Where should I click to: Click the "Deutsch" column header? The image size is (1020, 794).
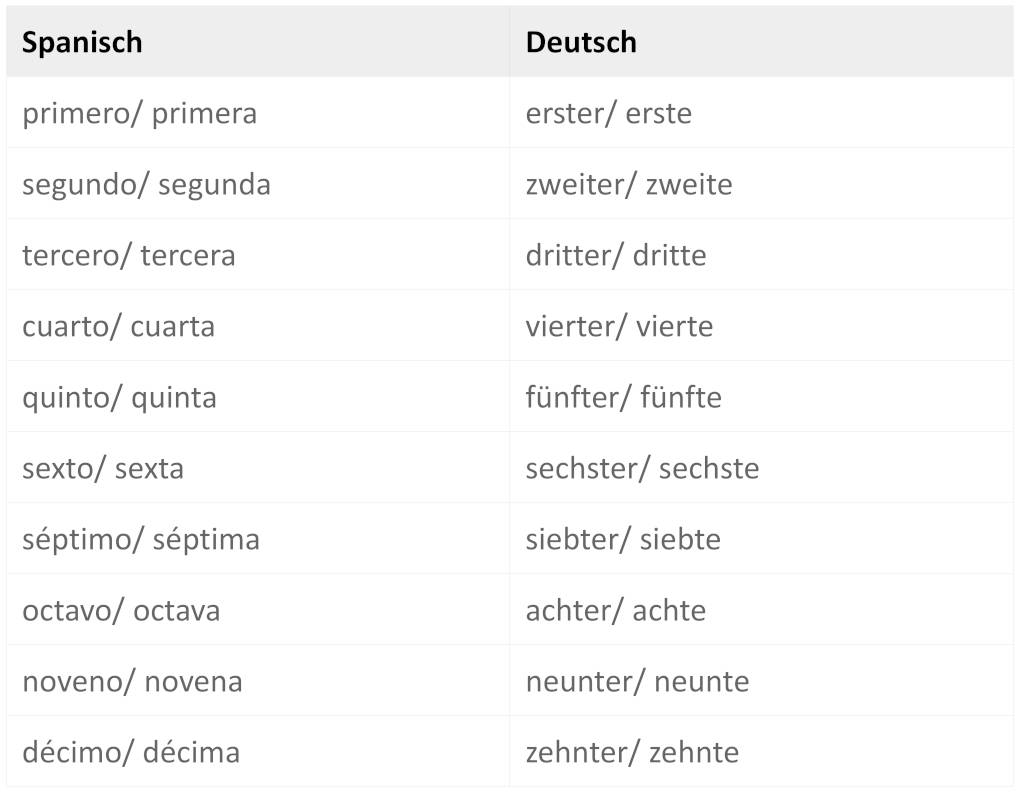(x=581, y=42)
